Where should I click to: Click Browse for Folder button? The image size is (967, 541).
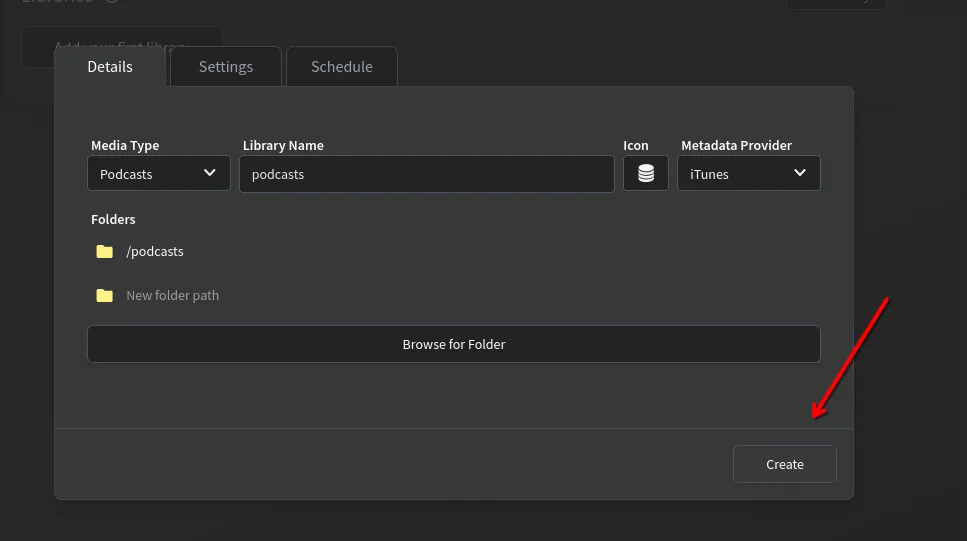coord(454,344)
